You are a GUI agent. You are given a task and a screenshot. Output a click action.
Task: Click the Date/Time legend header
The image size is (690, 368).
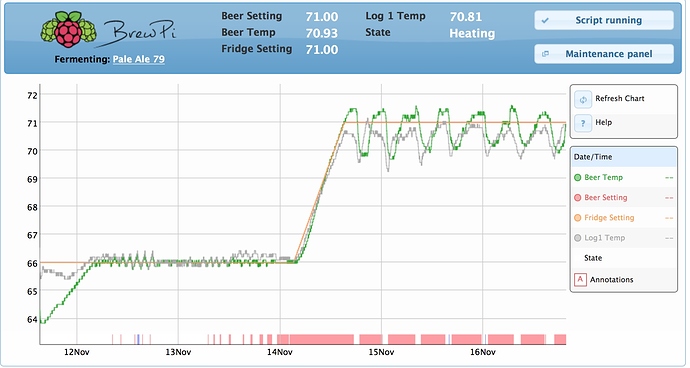click(x=624, y=157)
